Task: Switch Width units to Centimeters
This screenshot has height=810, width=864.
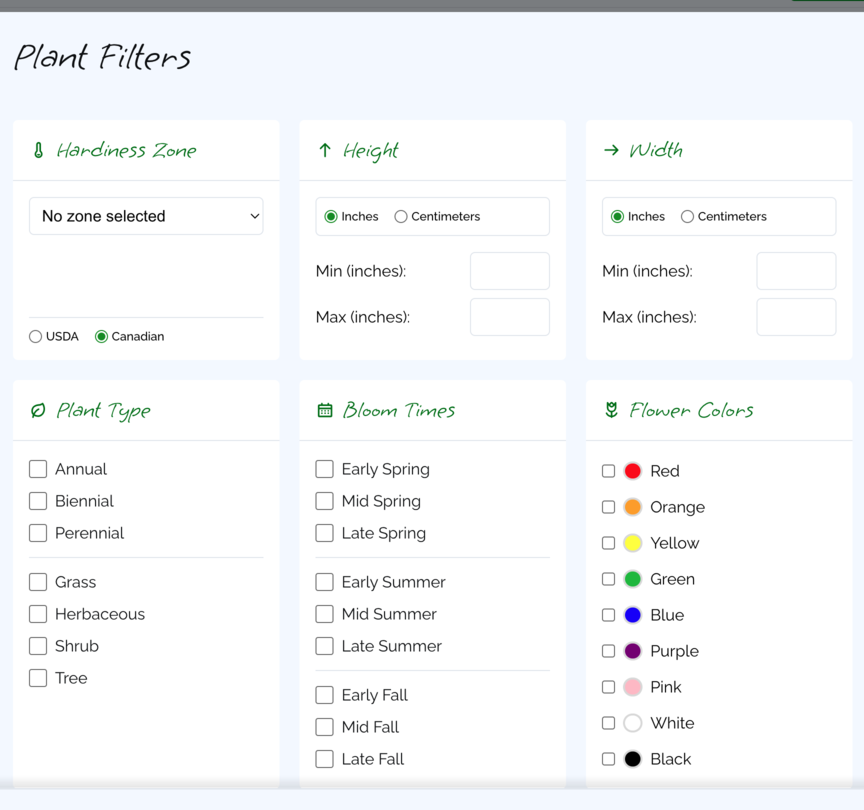Action: 687,216
